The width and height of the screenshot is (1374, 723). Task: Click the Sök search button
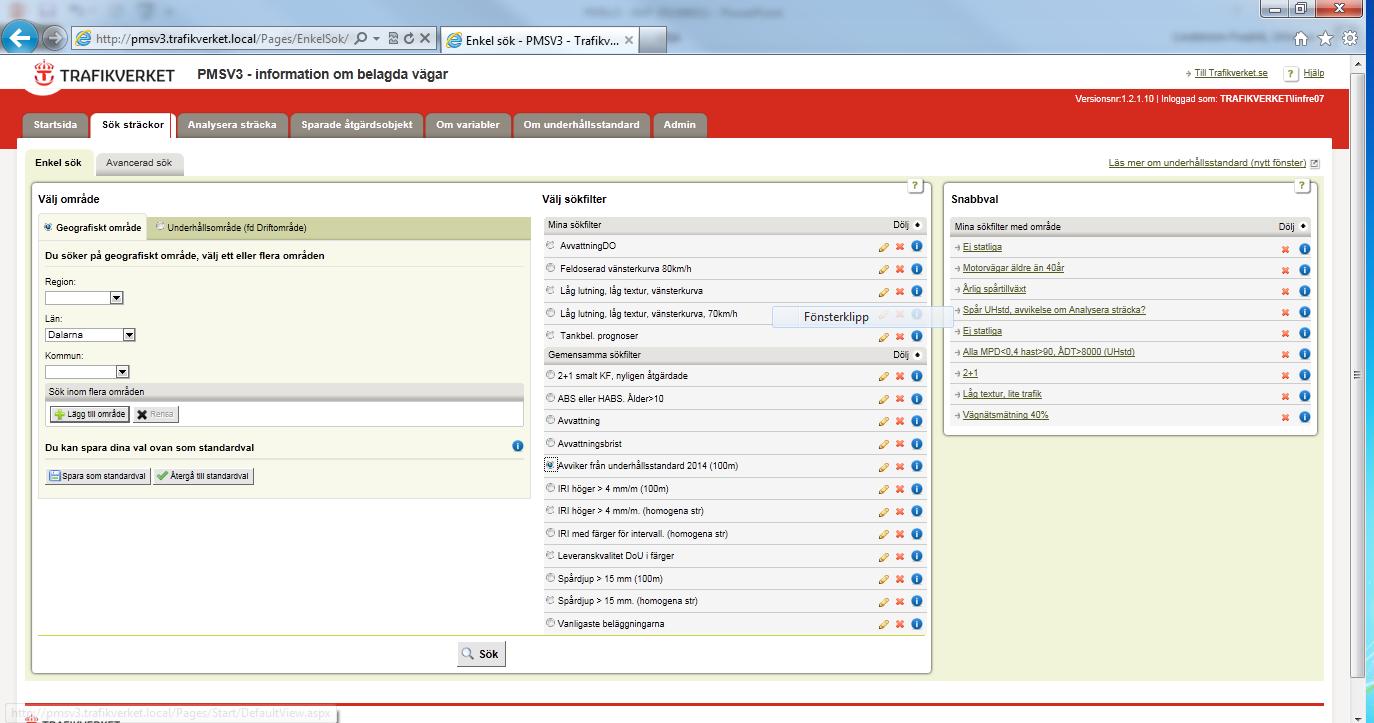click(x=482, y=654)
